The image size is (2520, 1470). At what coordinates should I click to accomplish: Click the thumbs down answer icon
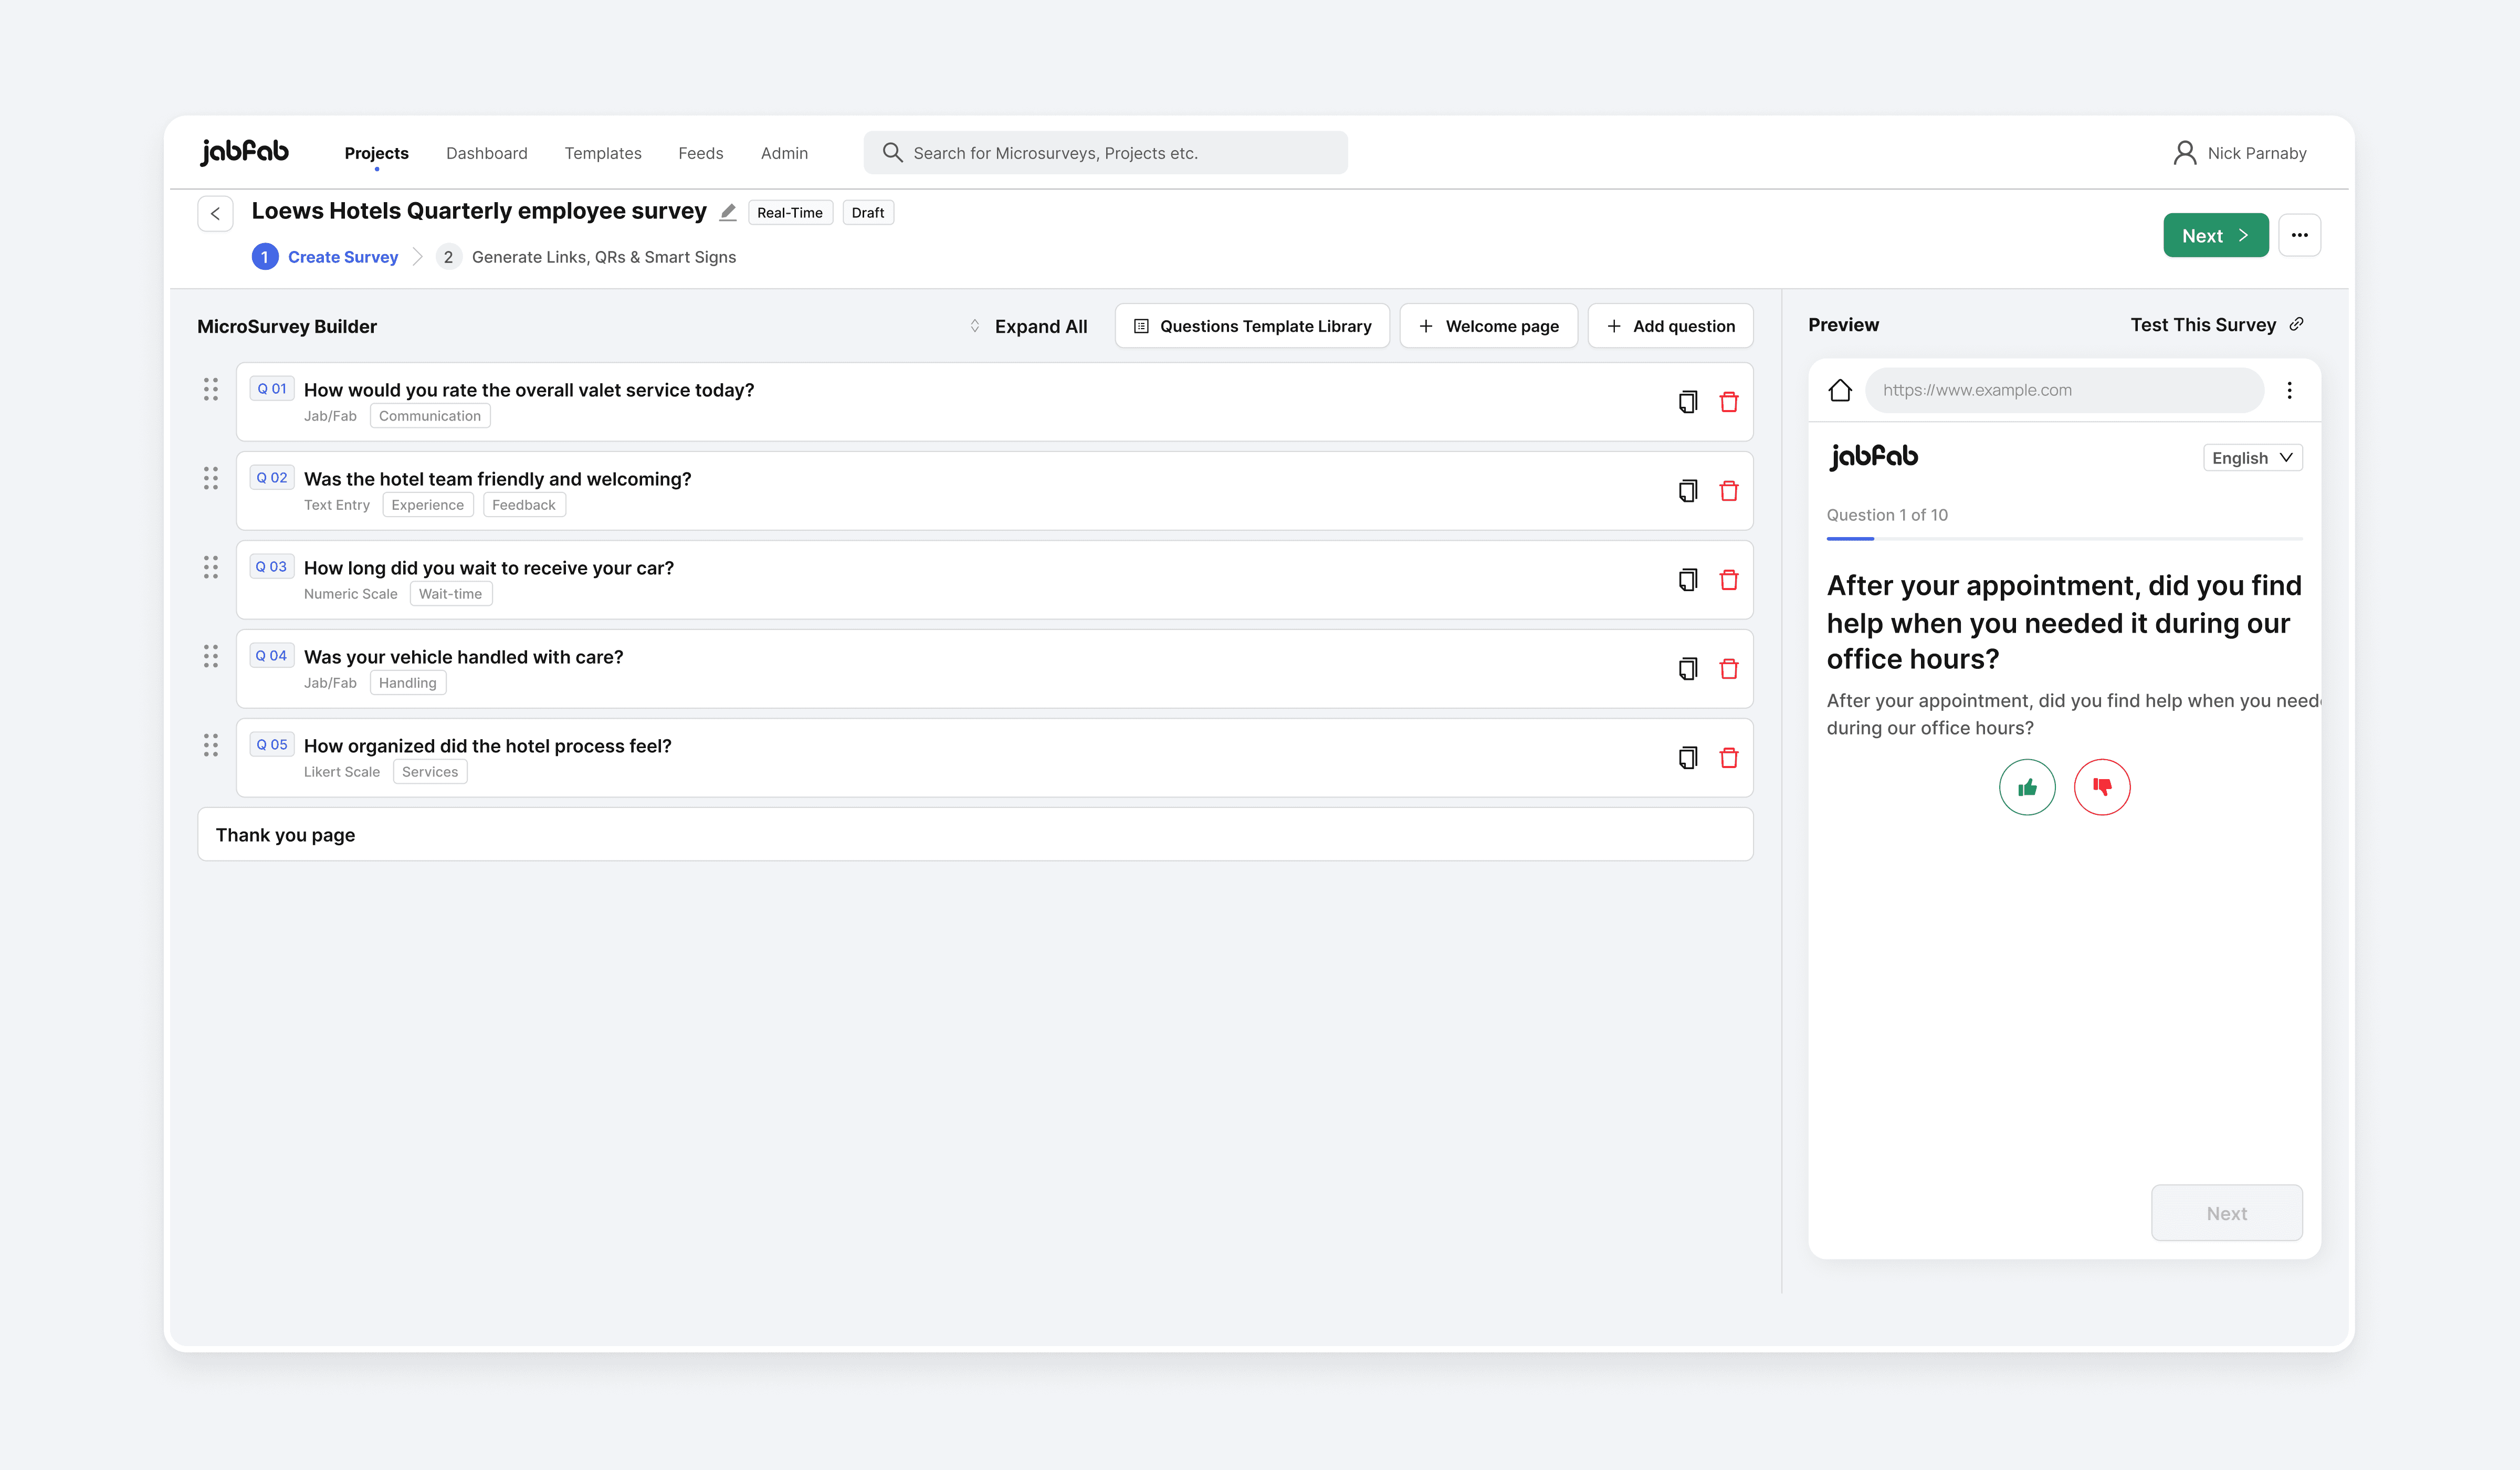2101,787
